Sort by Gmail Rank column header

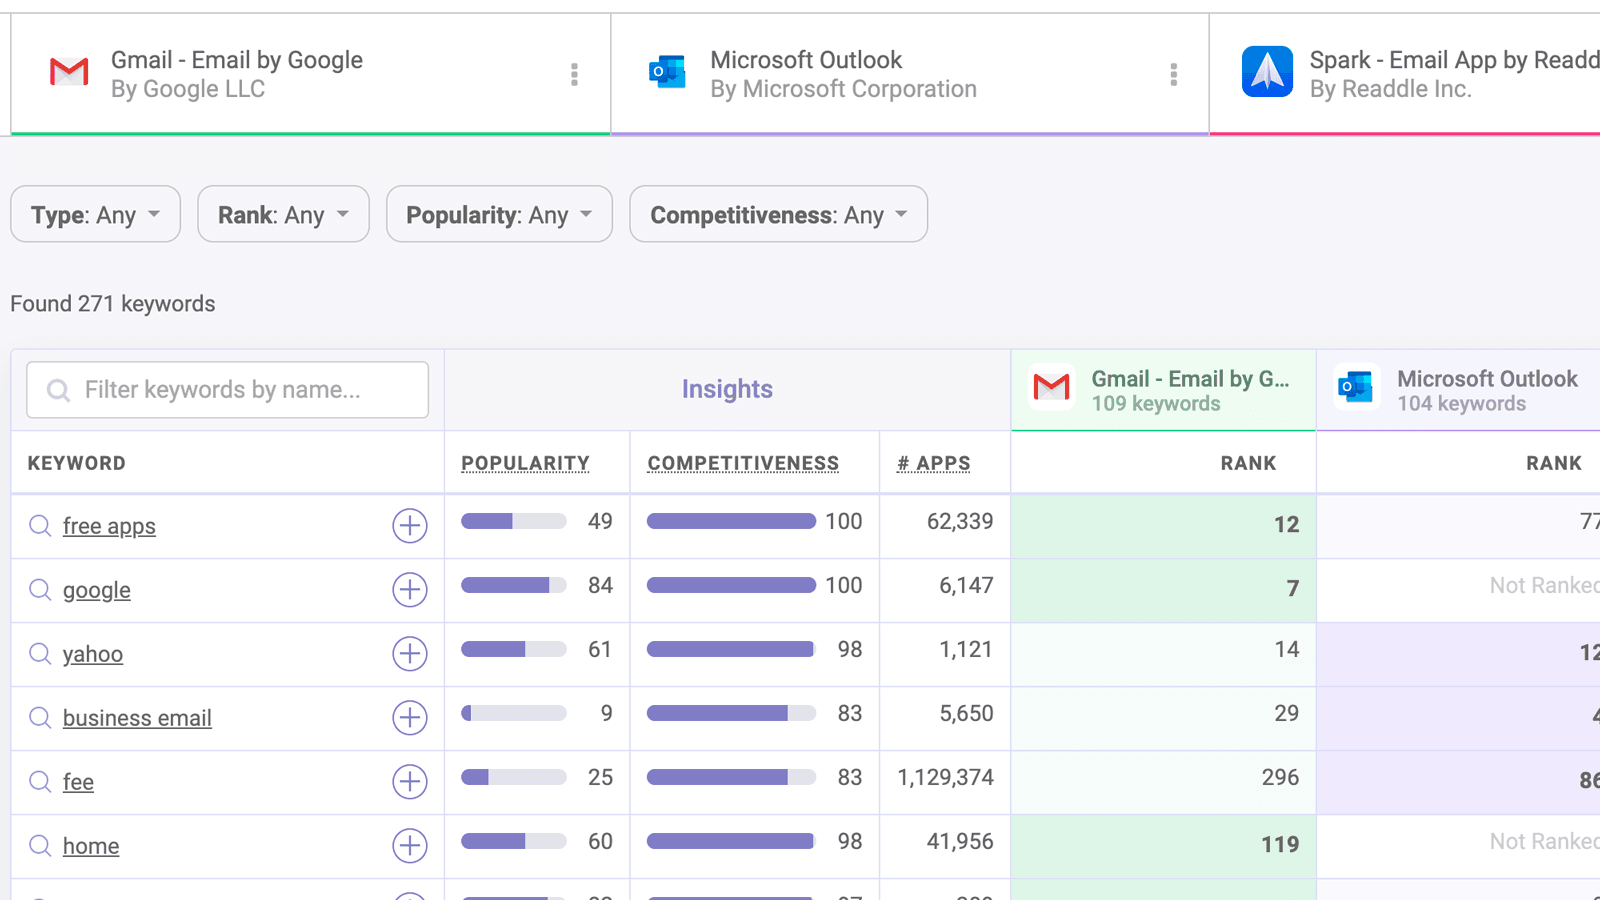1248,463
